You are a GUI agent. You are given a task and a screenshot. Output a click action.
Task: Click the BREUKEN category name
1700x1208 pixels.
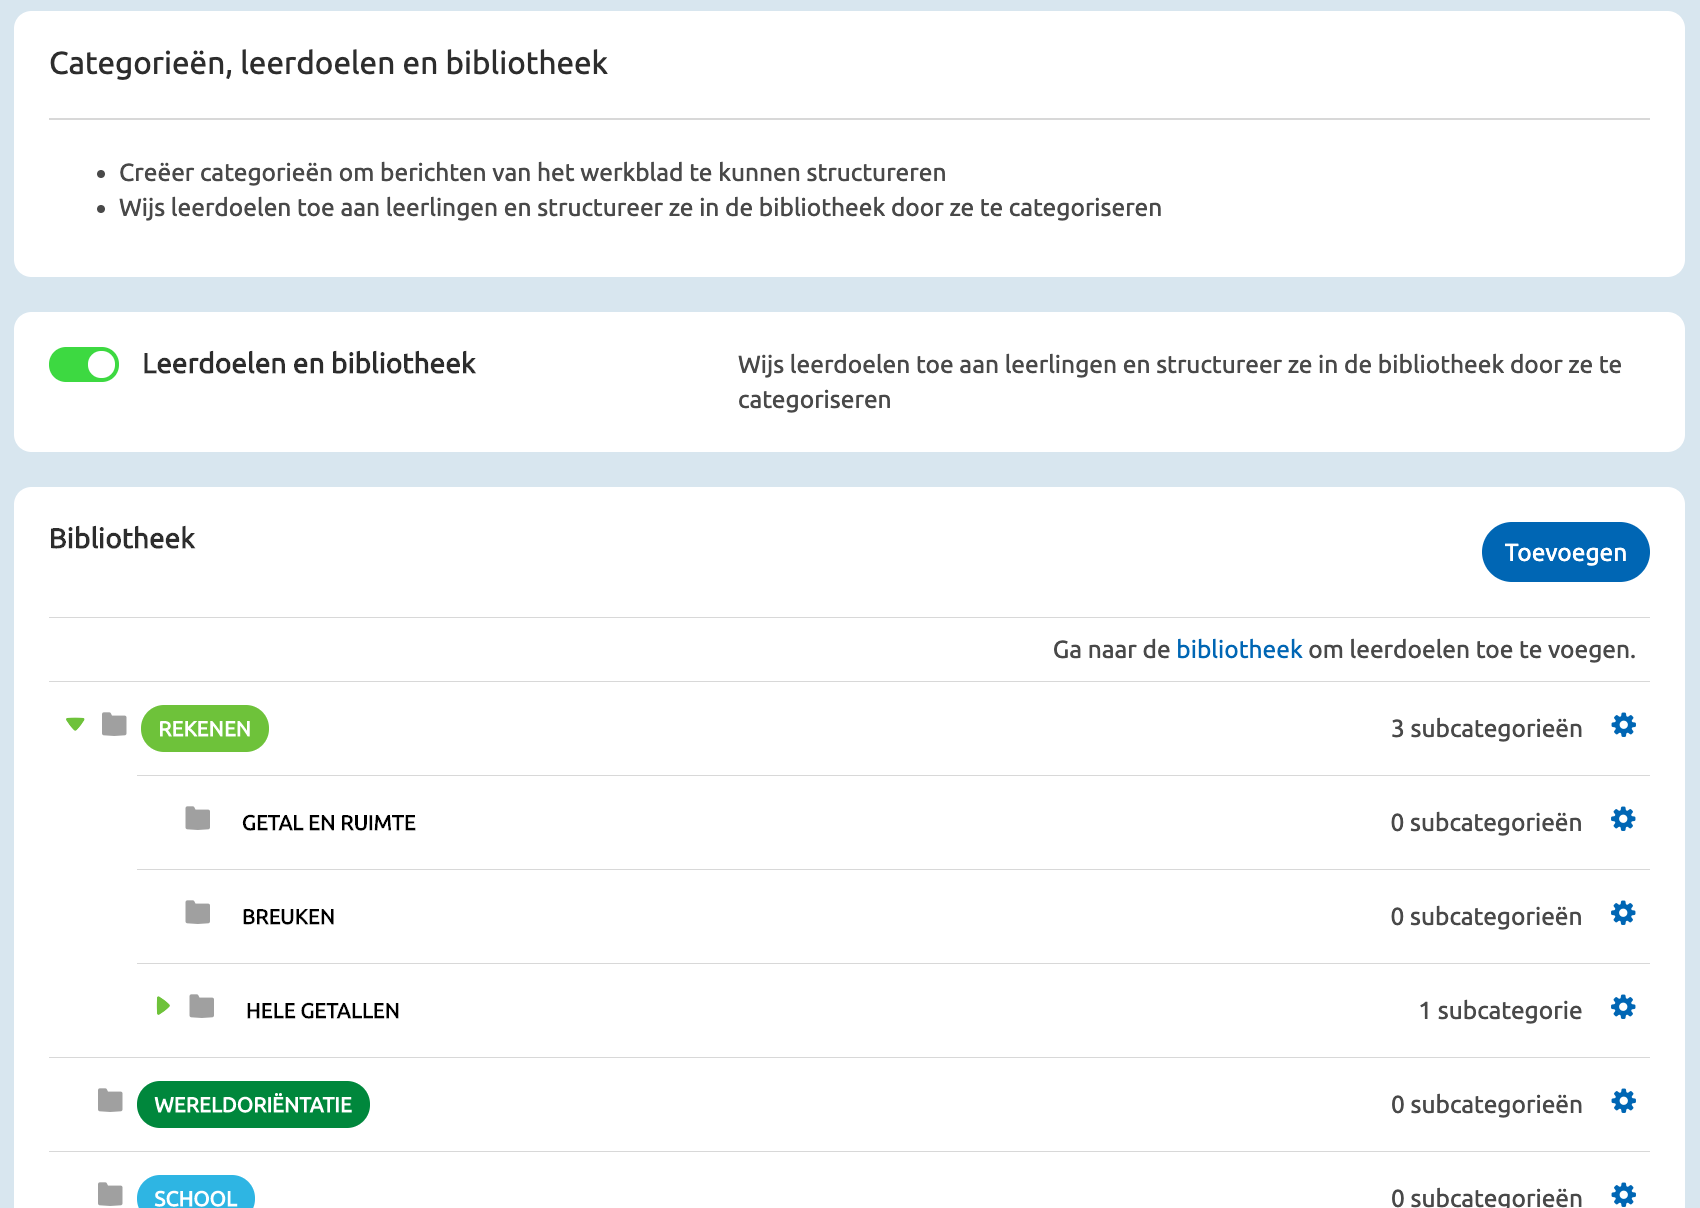tap(289, 916)
